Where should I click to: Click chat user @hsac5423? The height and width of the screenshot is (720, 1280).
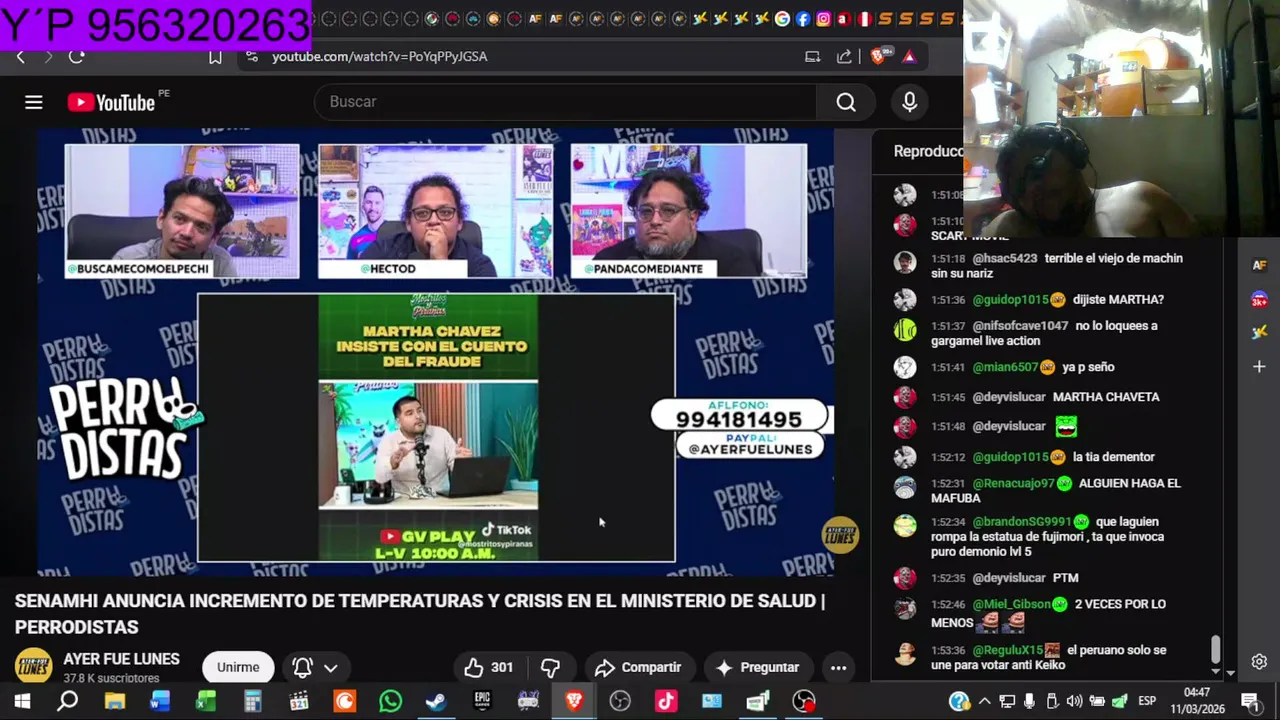(1005, 258)
